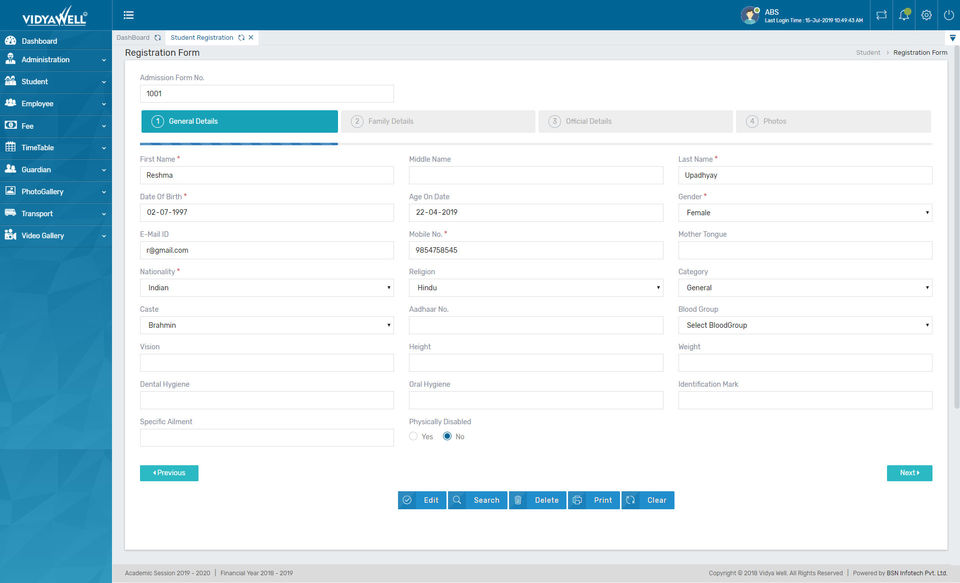Viewport: 960px width, 583px height.
Task: Click the Fee money icon in sidebar
Action: pos(10,125)
